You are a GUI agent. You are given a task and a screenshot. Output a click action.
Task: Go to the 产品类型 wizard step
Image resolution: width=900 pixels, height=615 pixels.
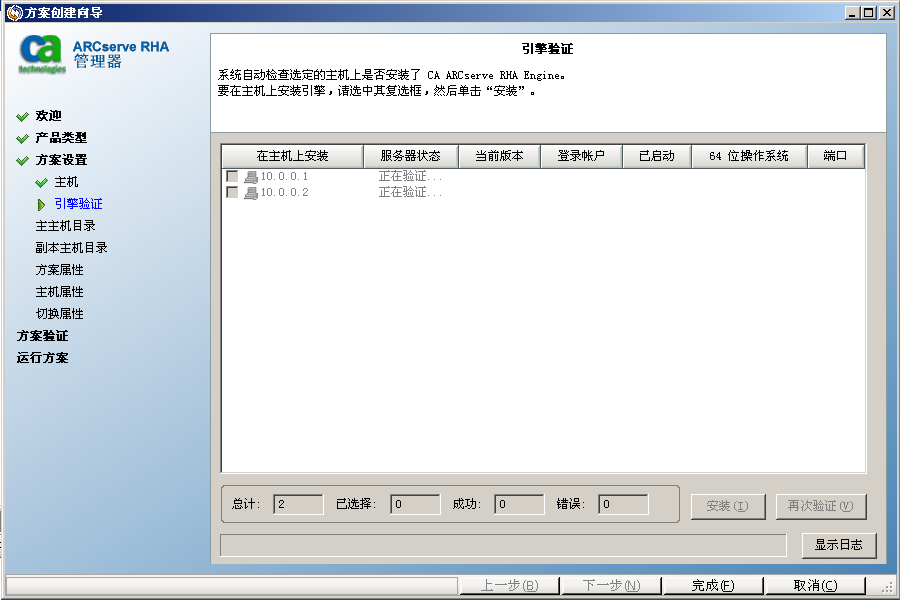(x=61, y=138)
